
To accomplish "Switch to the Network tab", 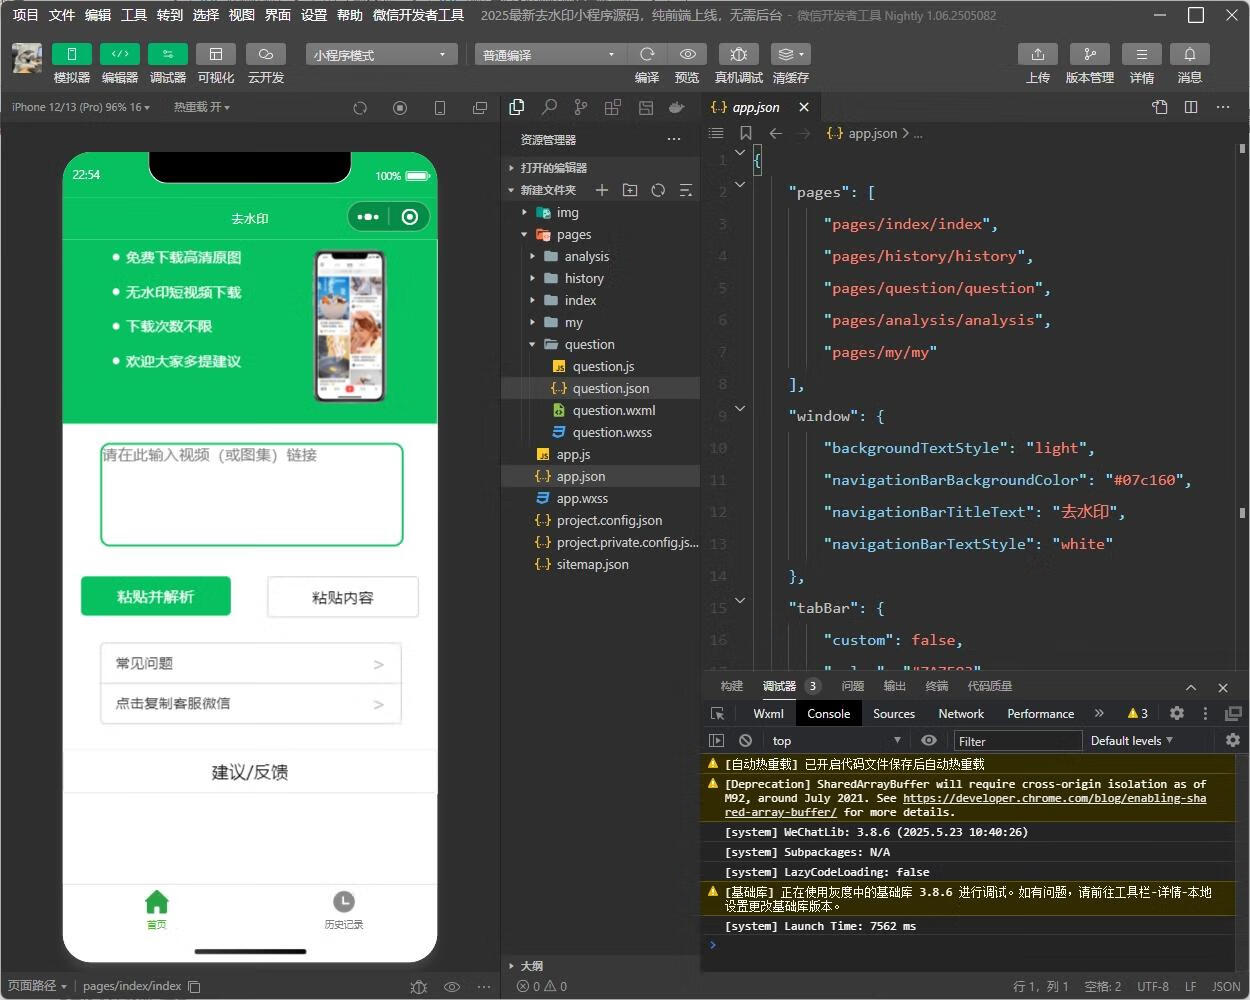I will [960, 713].
